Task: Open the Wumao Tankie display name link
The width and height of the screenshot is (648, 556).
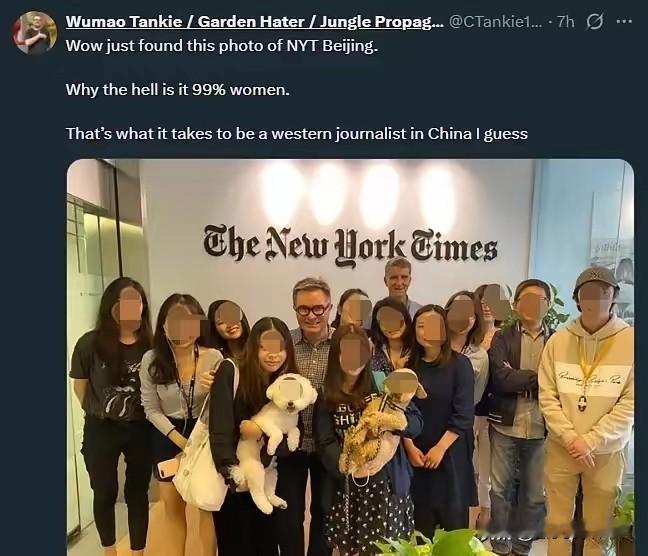Action: (x=253, y=21)
